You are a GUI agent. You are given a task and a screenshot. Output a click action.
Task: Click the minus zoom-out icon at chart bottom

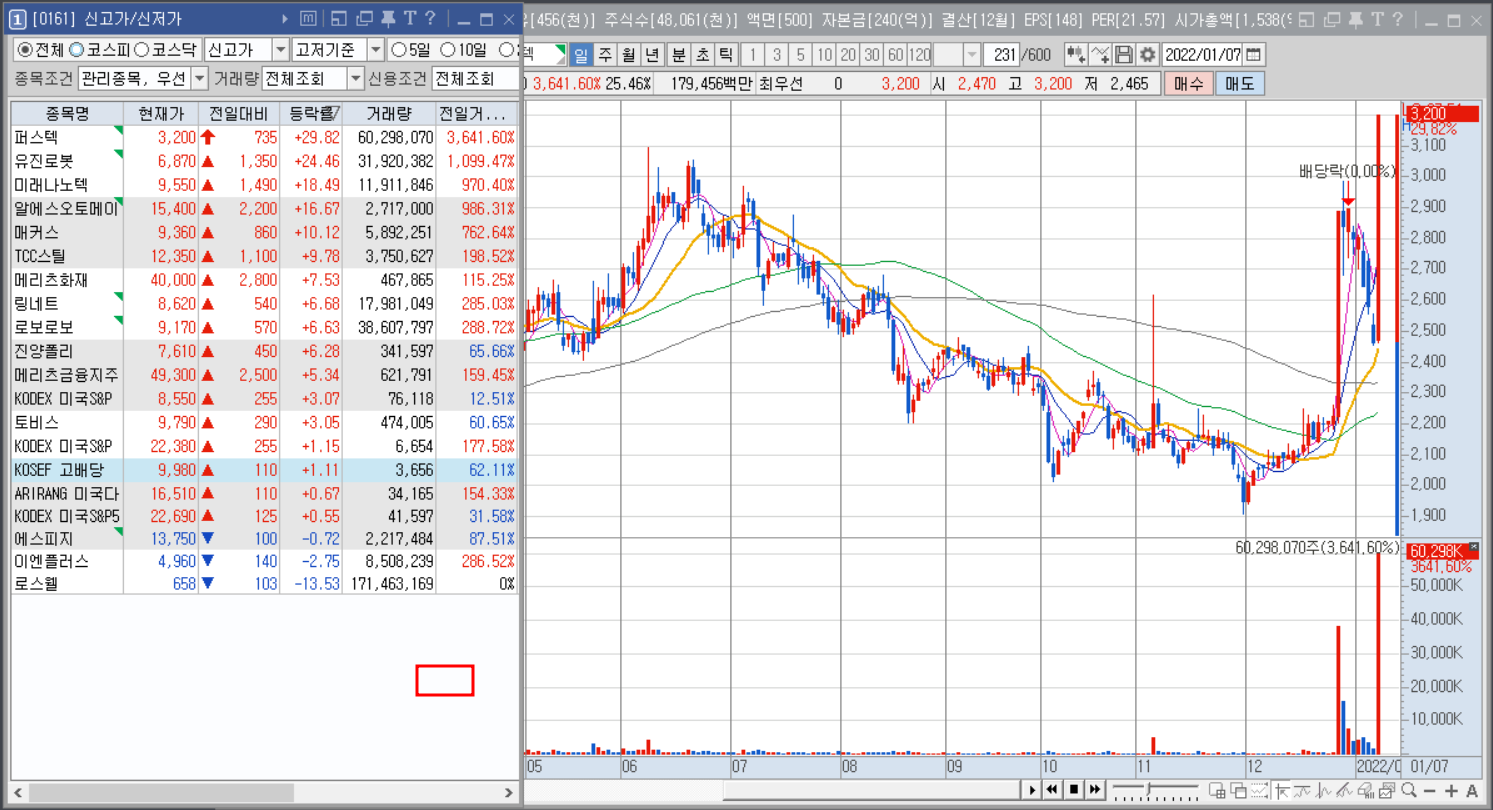(1430, 790)
